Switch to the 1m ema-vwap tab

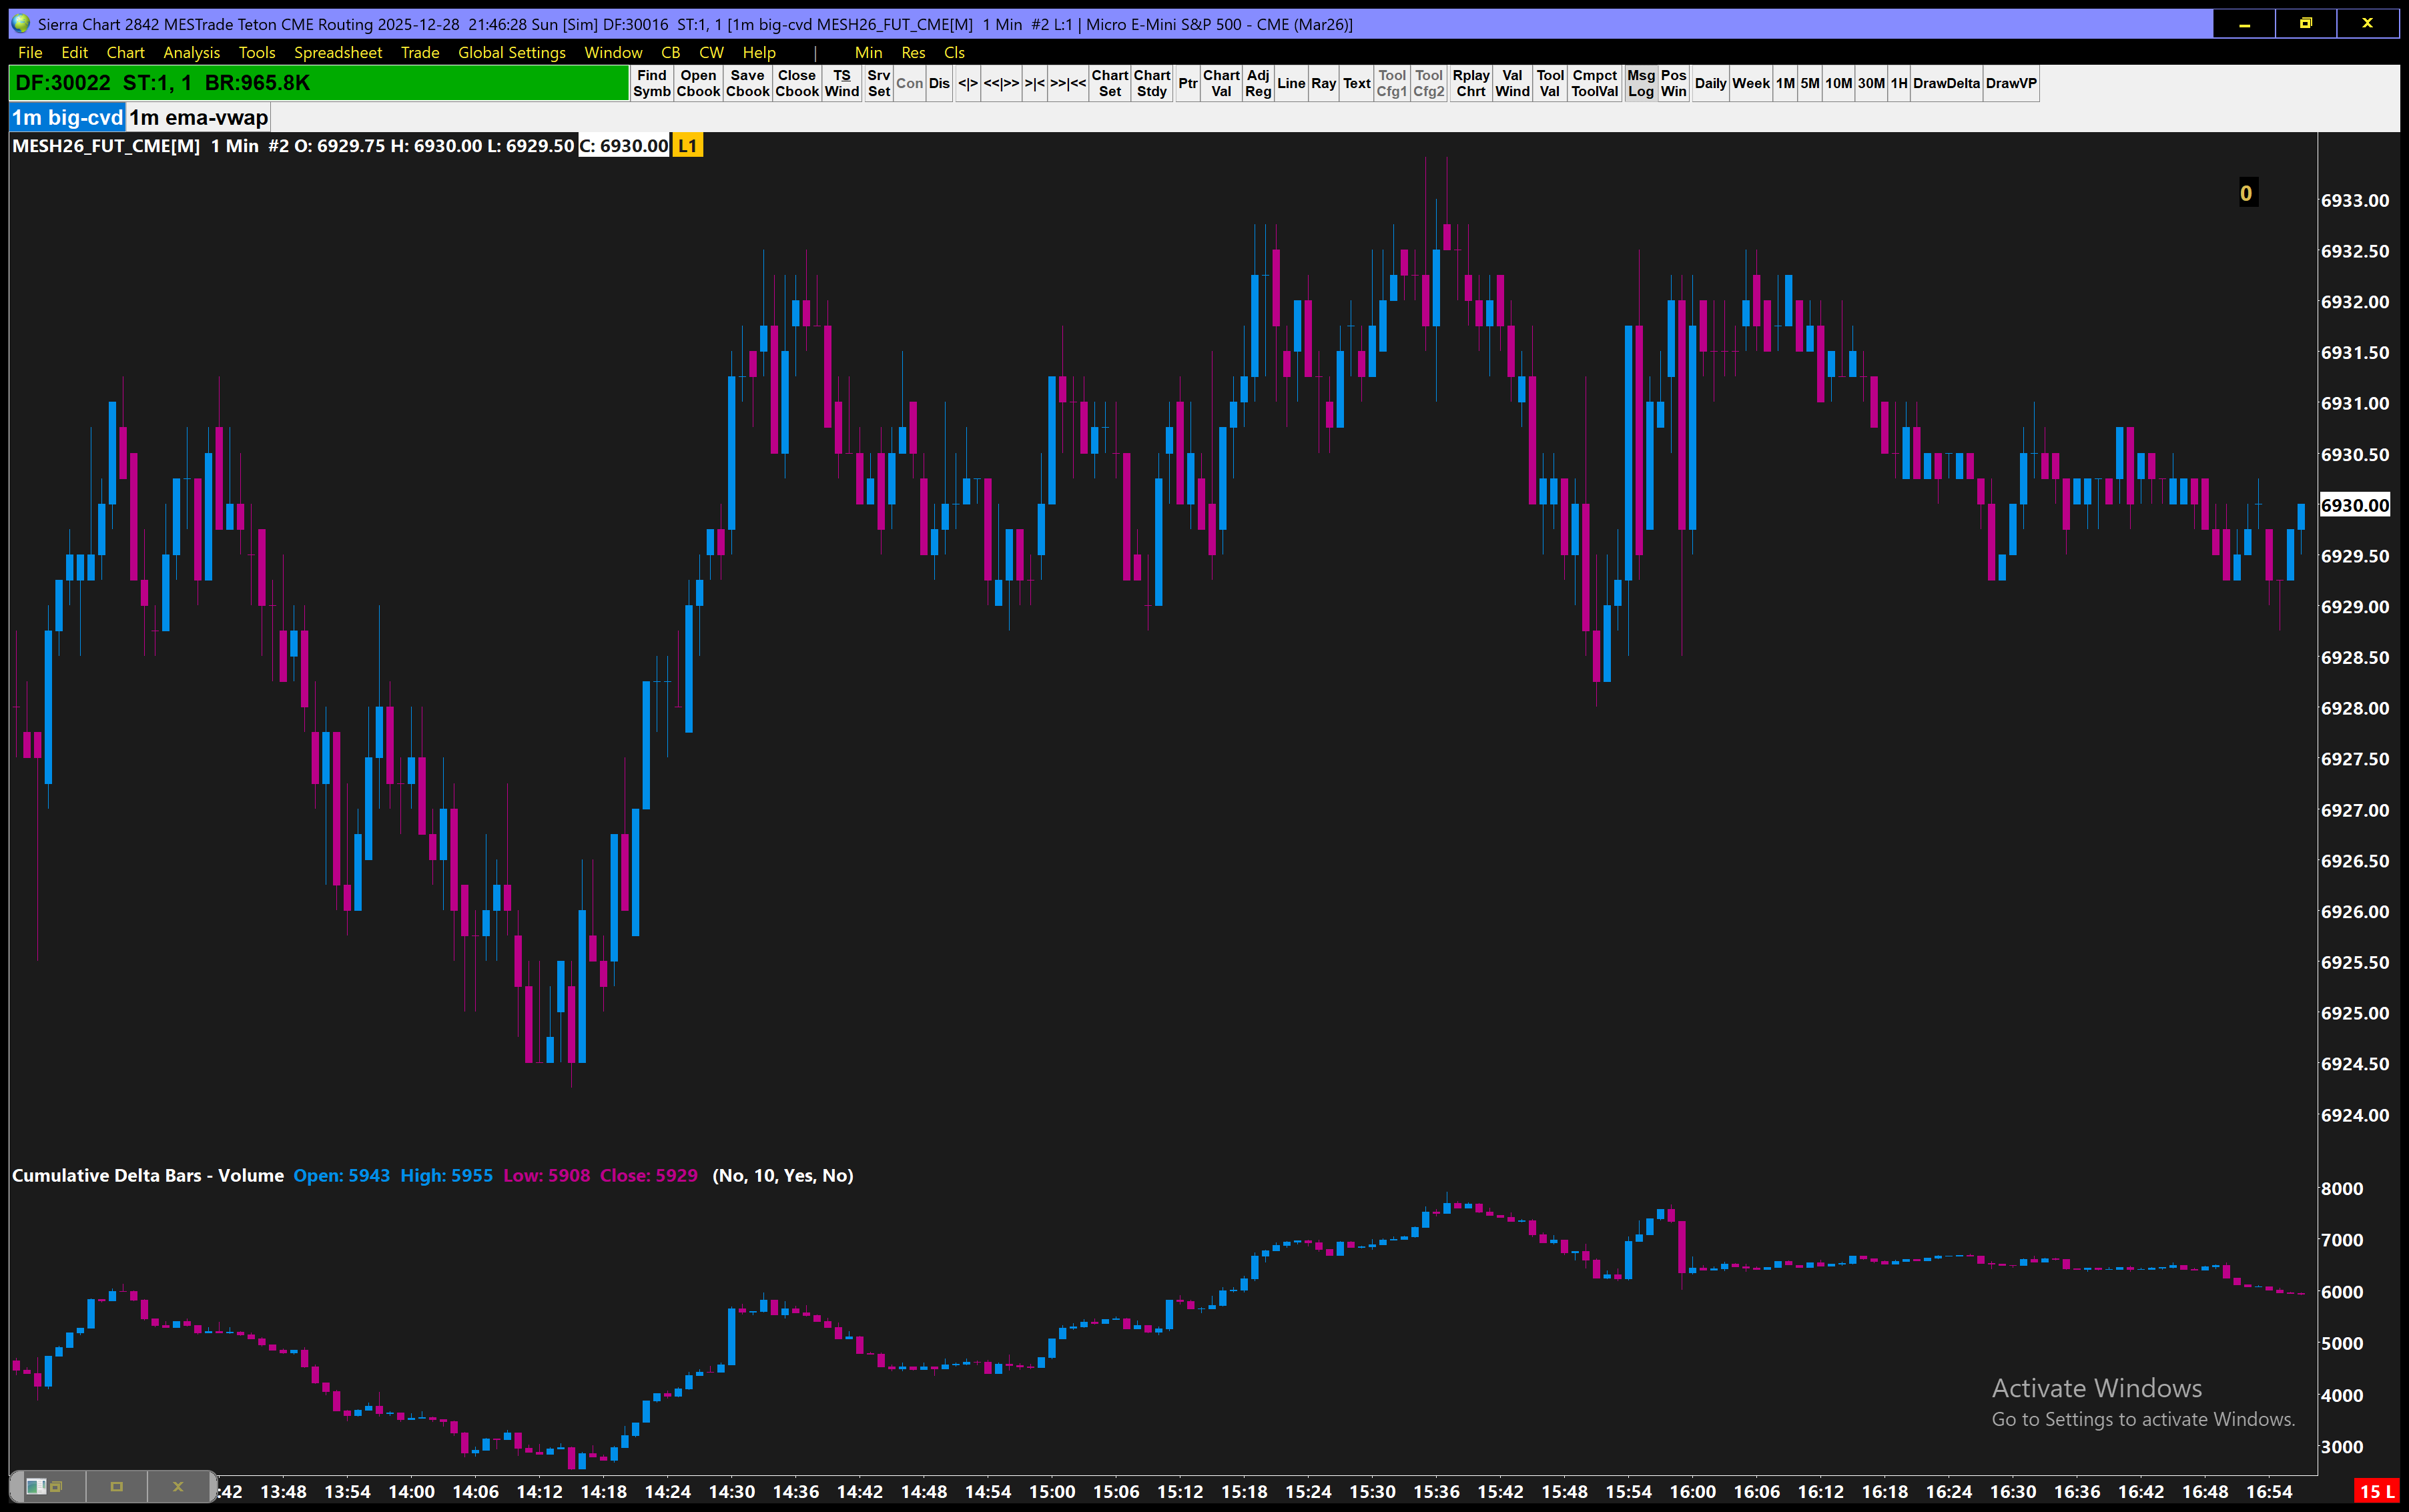pos(198,117)
